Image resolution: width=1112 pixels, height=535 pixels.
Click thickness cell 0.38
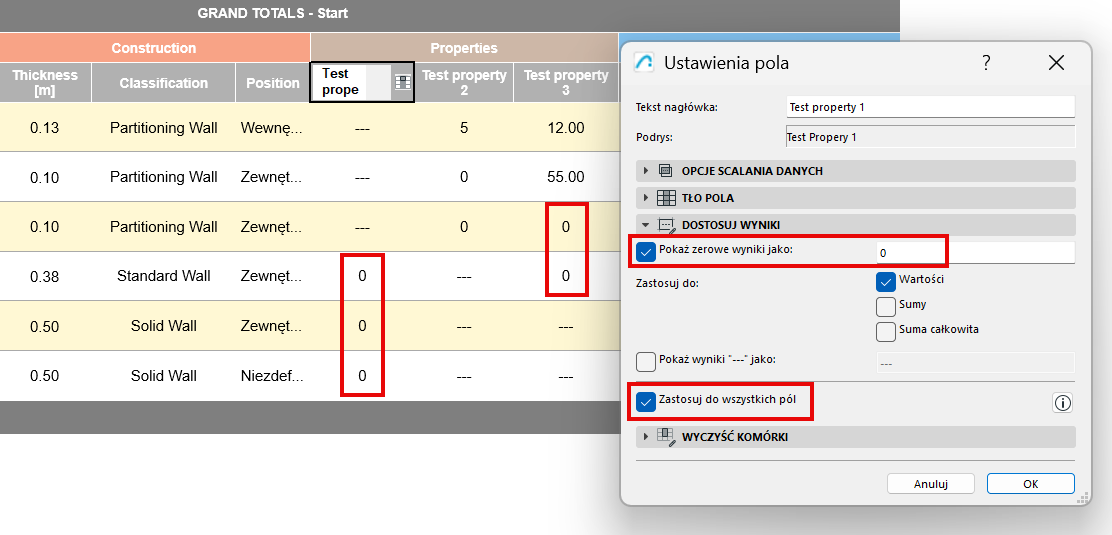[x=45, y=277]
